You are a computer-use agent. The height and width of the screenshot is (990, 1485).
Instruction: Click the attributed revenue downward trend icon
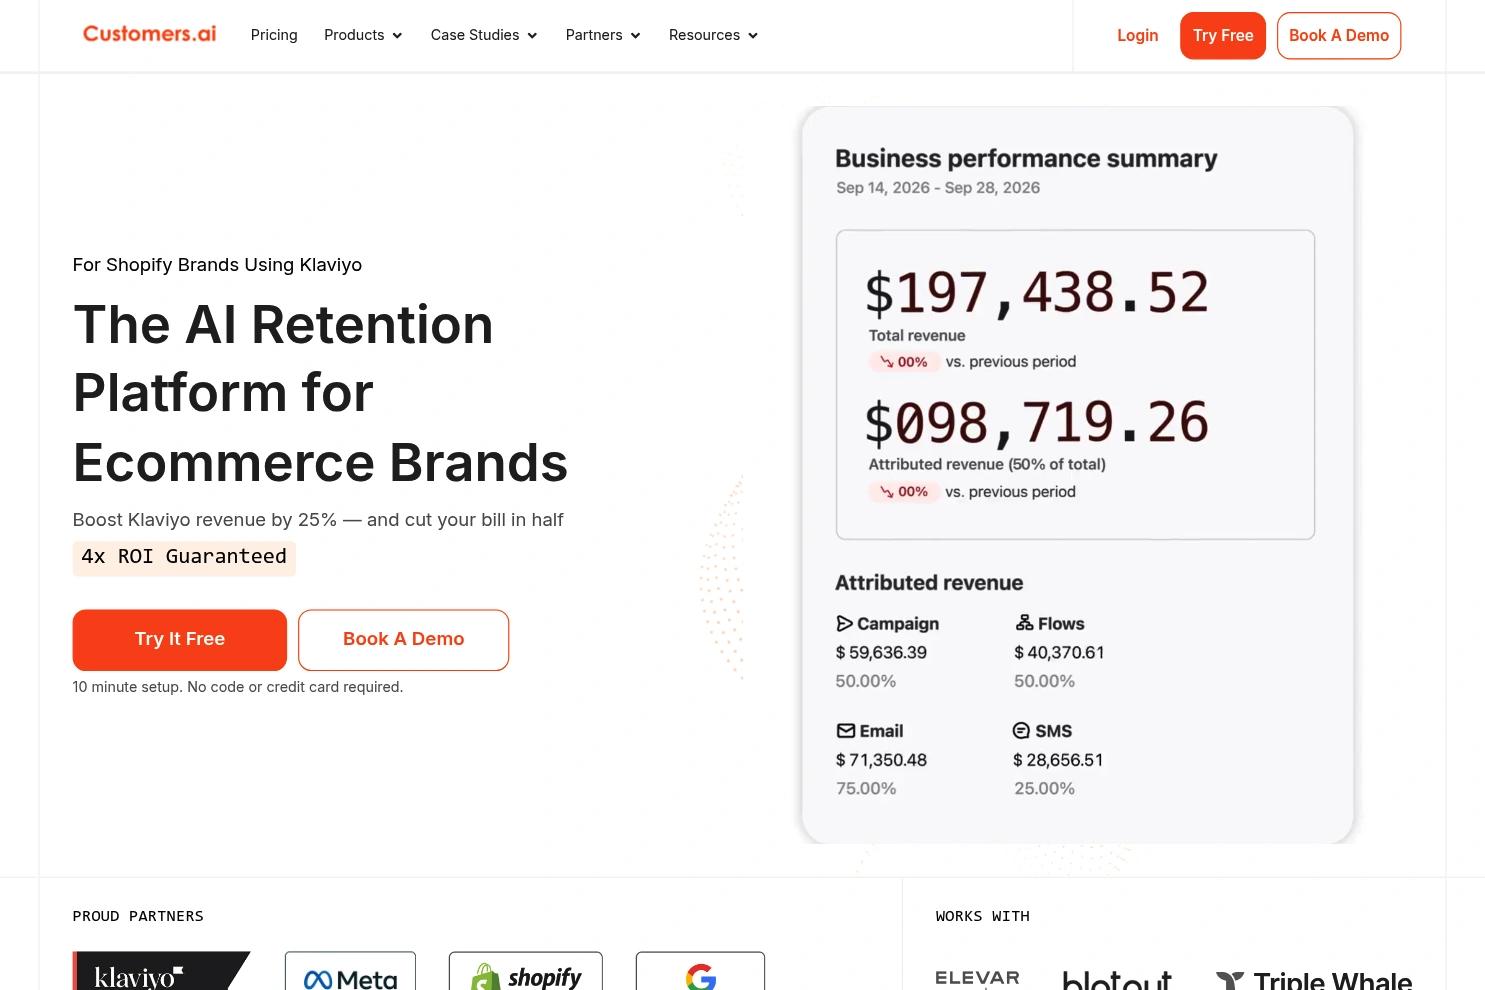tap(886, 492)
